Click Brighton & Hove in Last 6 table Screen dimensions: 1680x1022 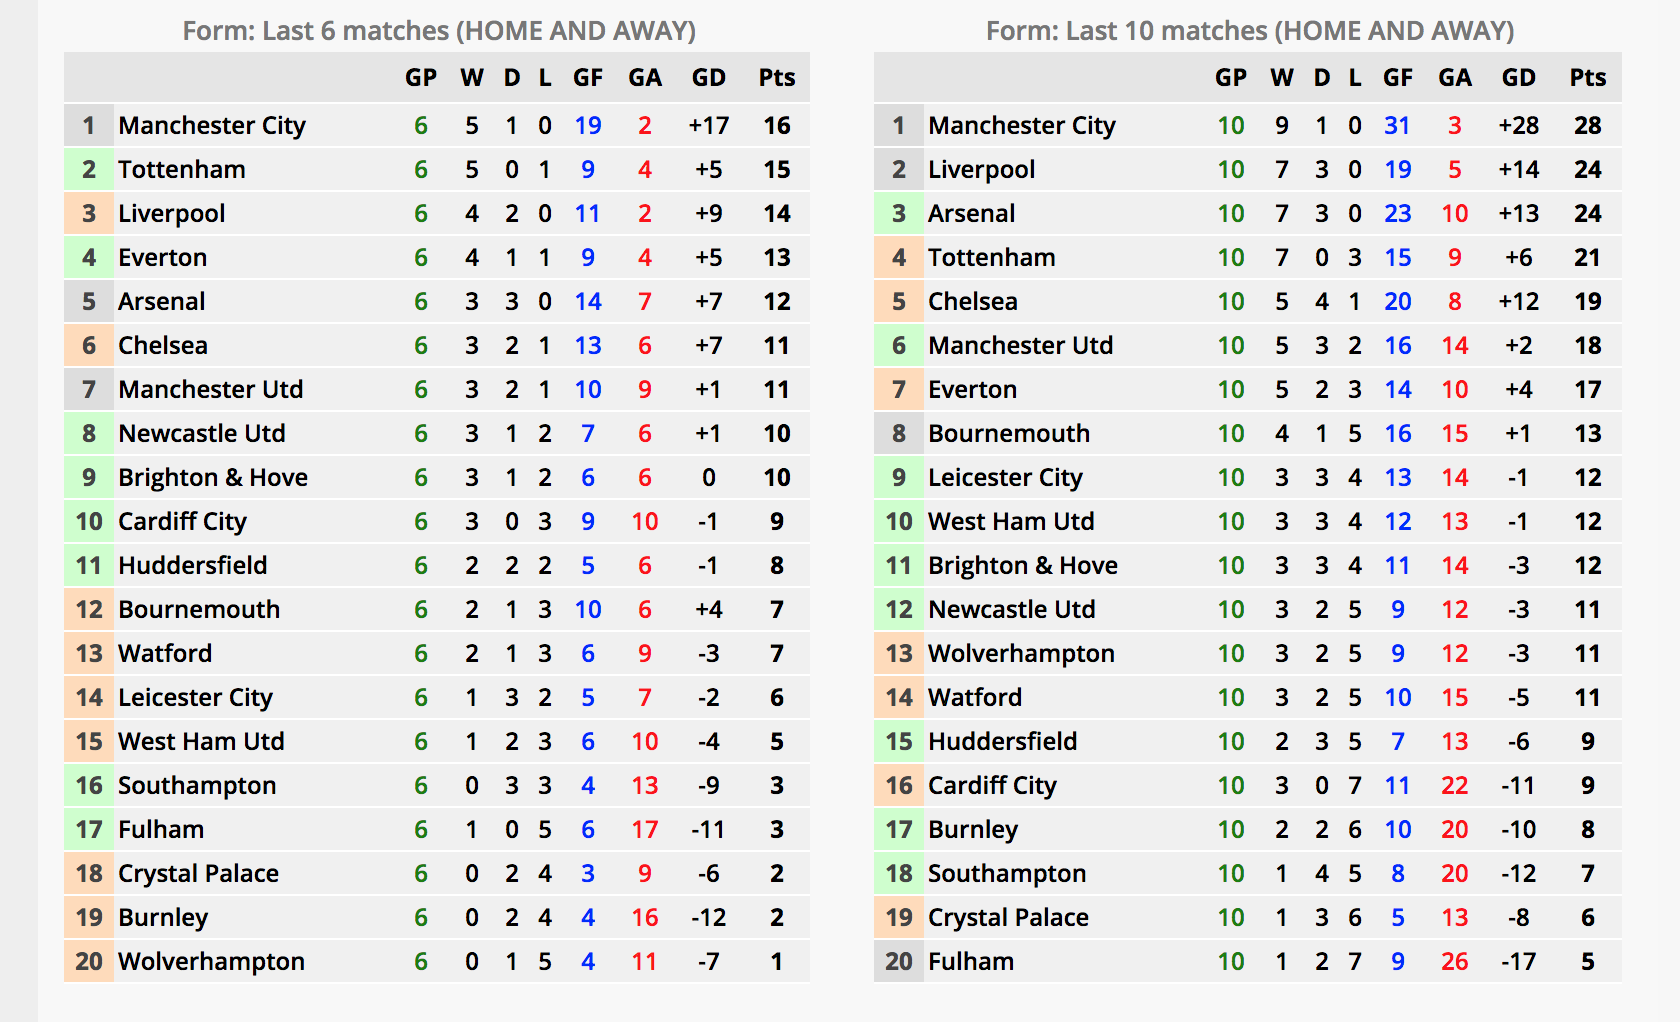[213, 478]
